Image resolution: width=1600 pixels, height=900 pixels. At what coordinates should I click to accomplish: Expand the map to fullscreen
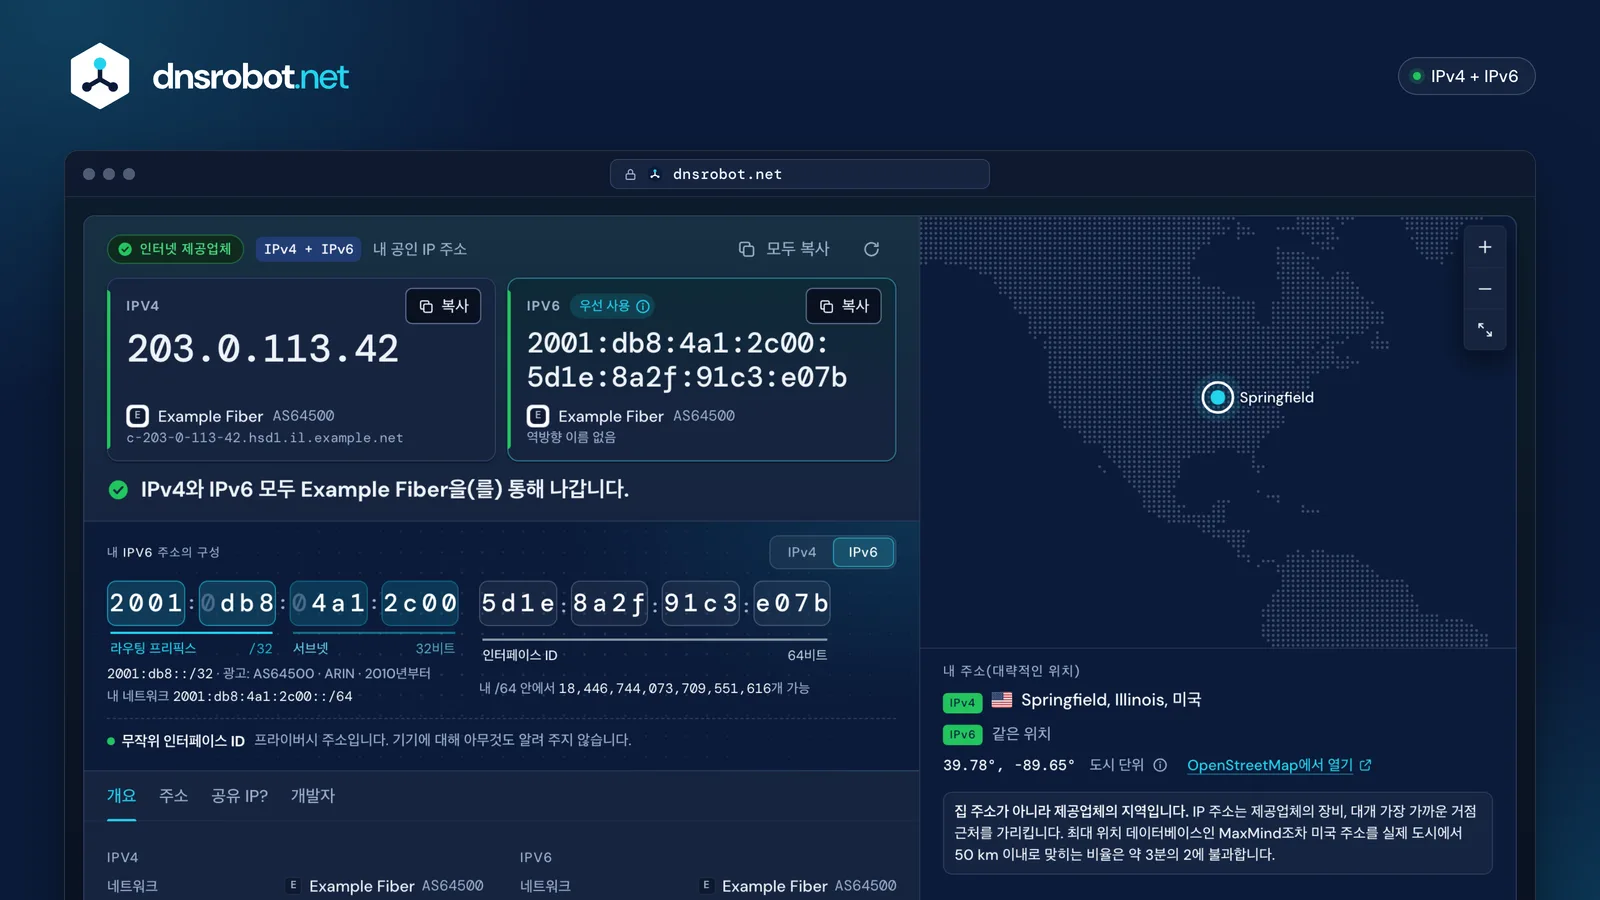coord(1485,330)
